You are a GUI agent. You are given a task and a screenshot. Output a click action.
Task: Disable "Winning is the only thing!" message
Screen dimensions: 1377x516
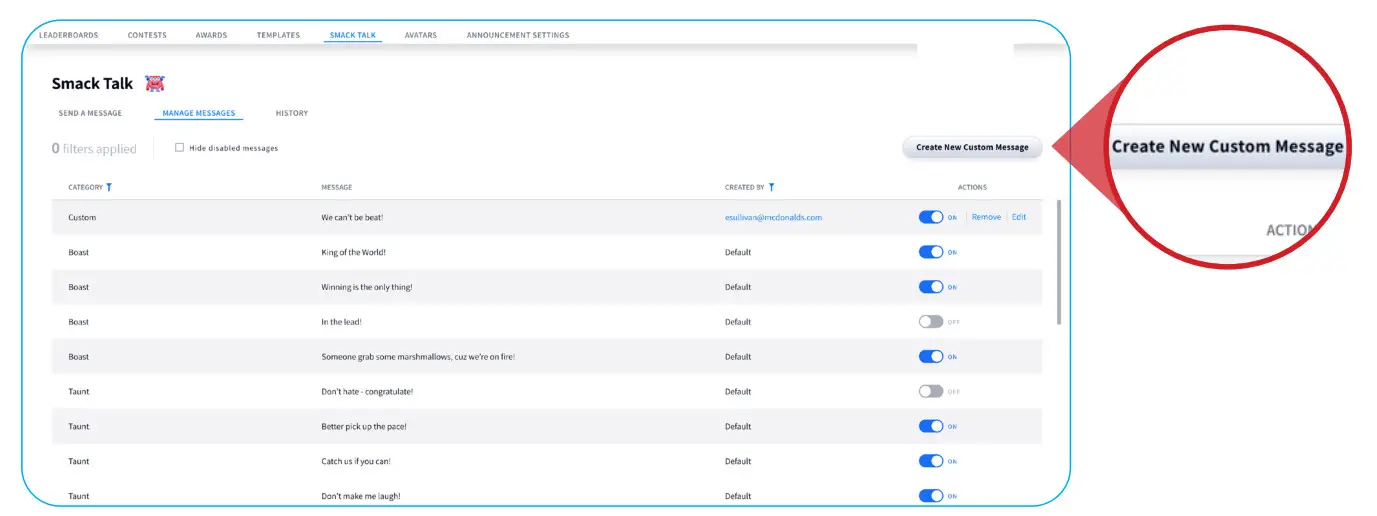[x=931, y=287]
